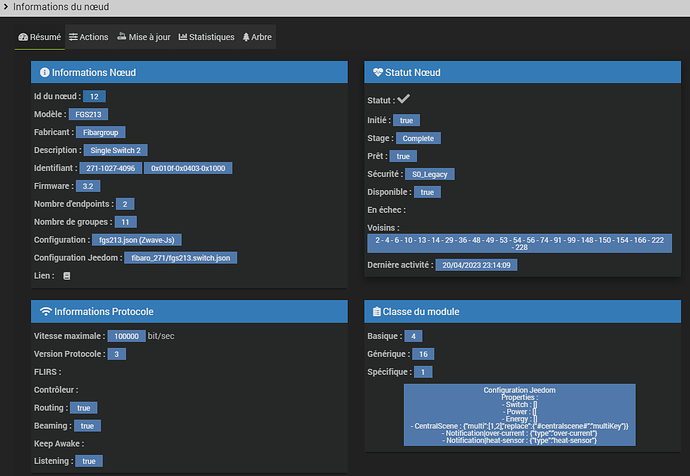The image size is (690, 476).
Task: Click the Dernière activité date badge
Action: tap(477, 265)
